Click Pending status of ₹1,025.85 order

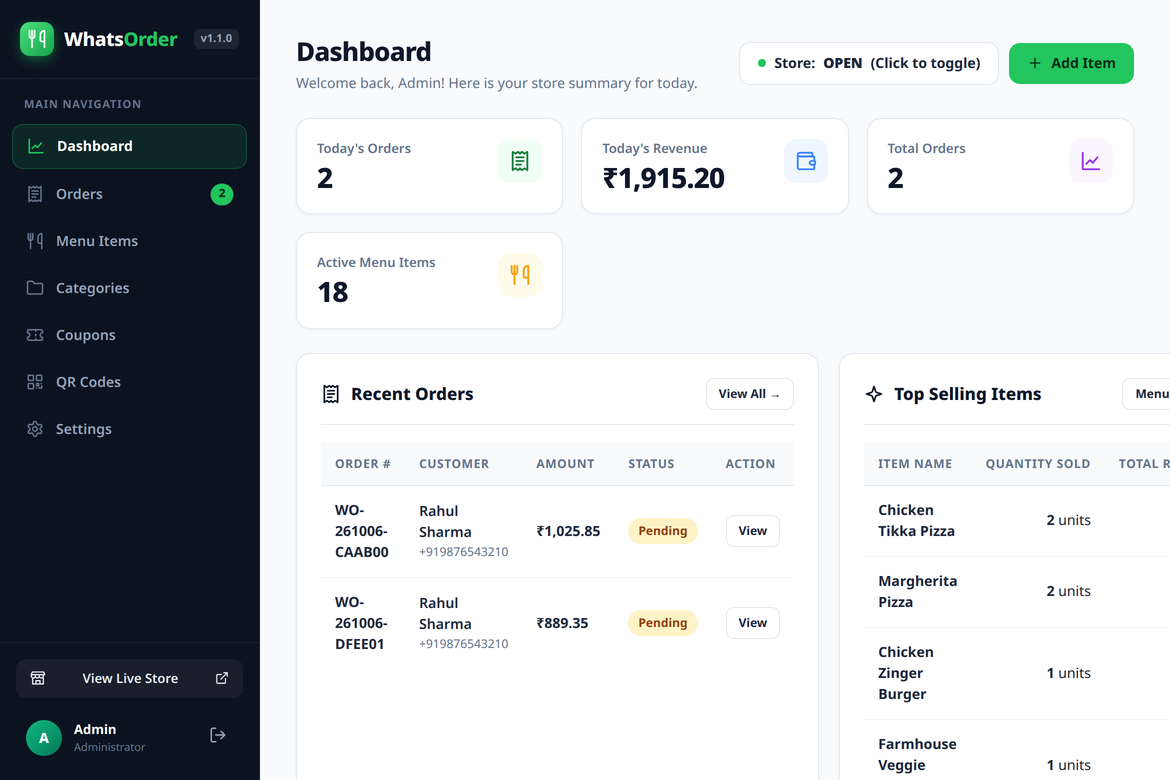click(x=663, y=531)
